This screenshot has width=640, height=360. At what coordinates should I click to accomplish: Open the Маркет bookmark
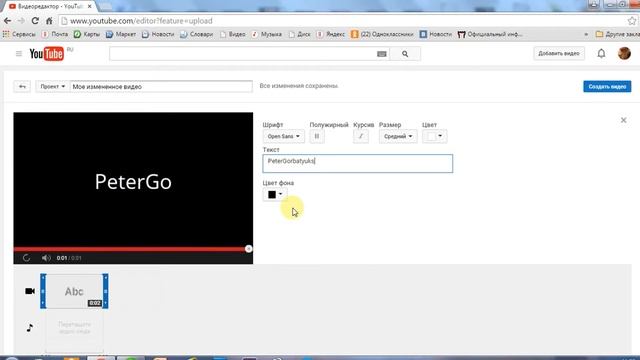click(x=121, y=34)
